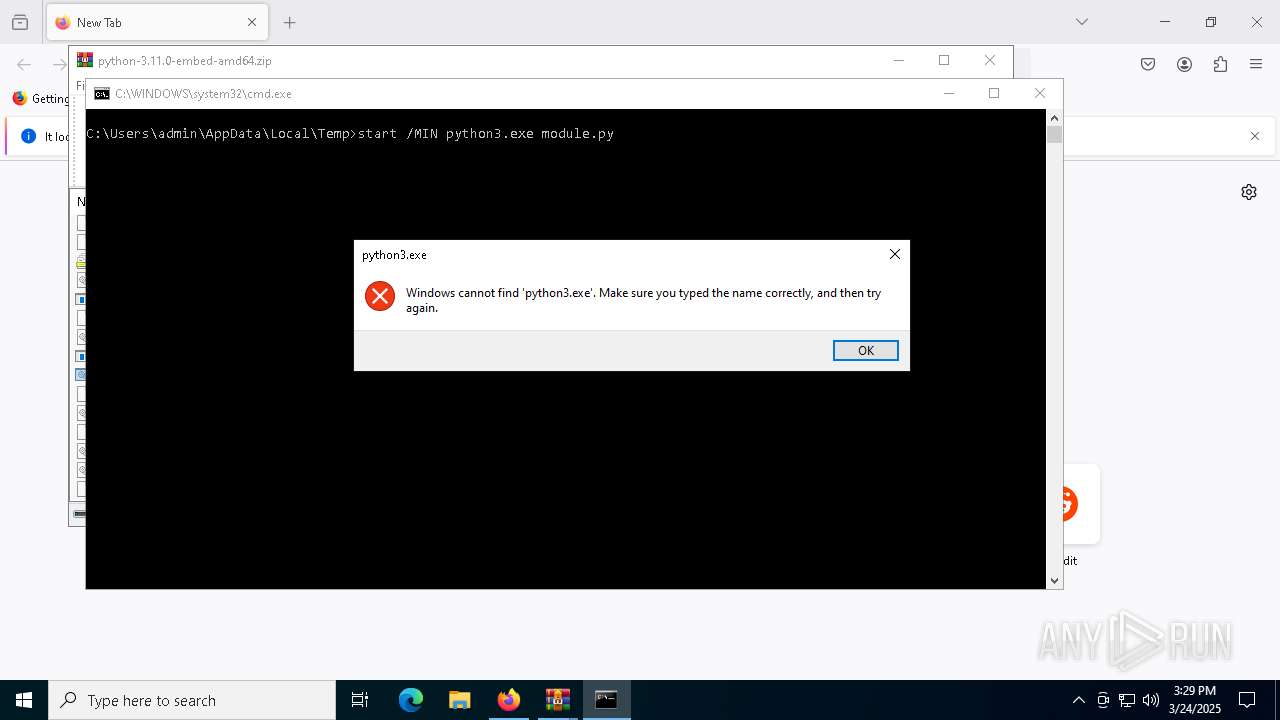
Task: Open Firefox list all tabs dropdown
Action: (x=1081, y=22)
